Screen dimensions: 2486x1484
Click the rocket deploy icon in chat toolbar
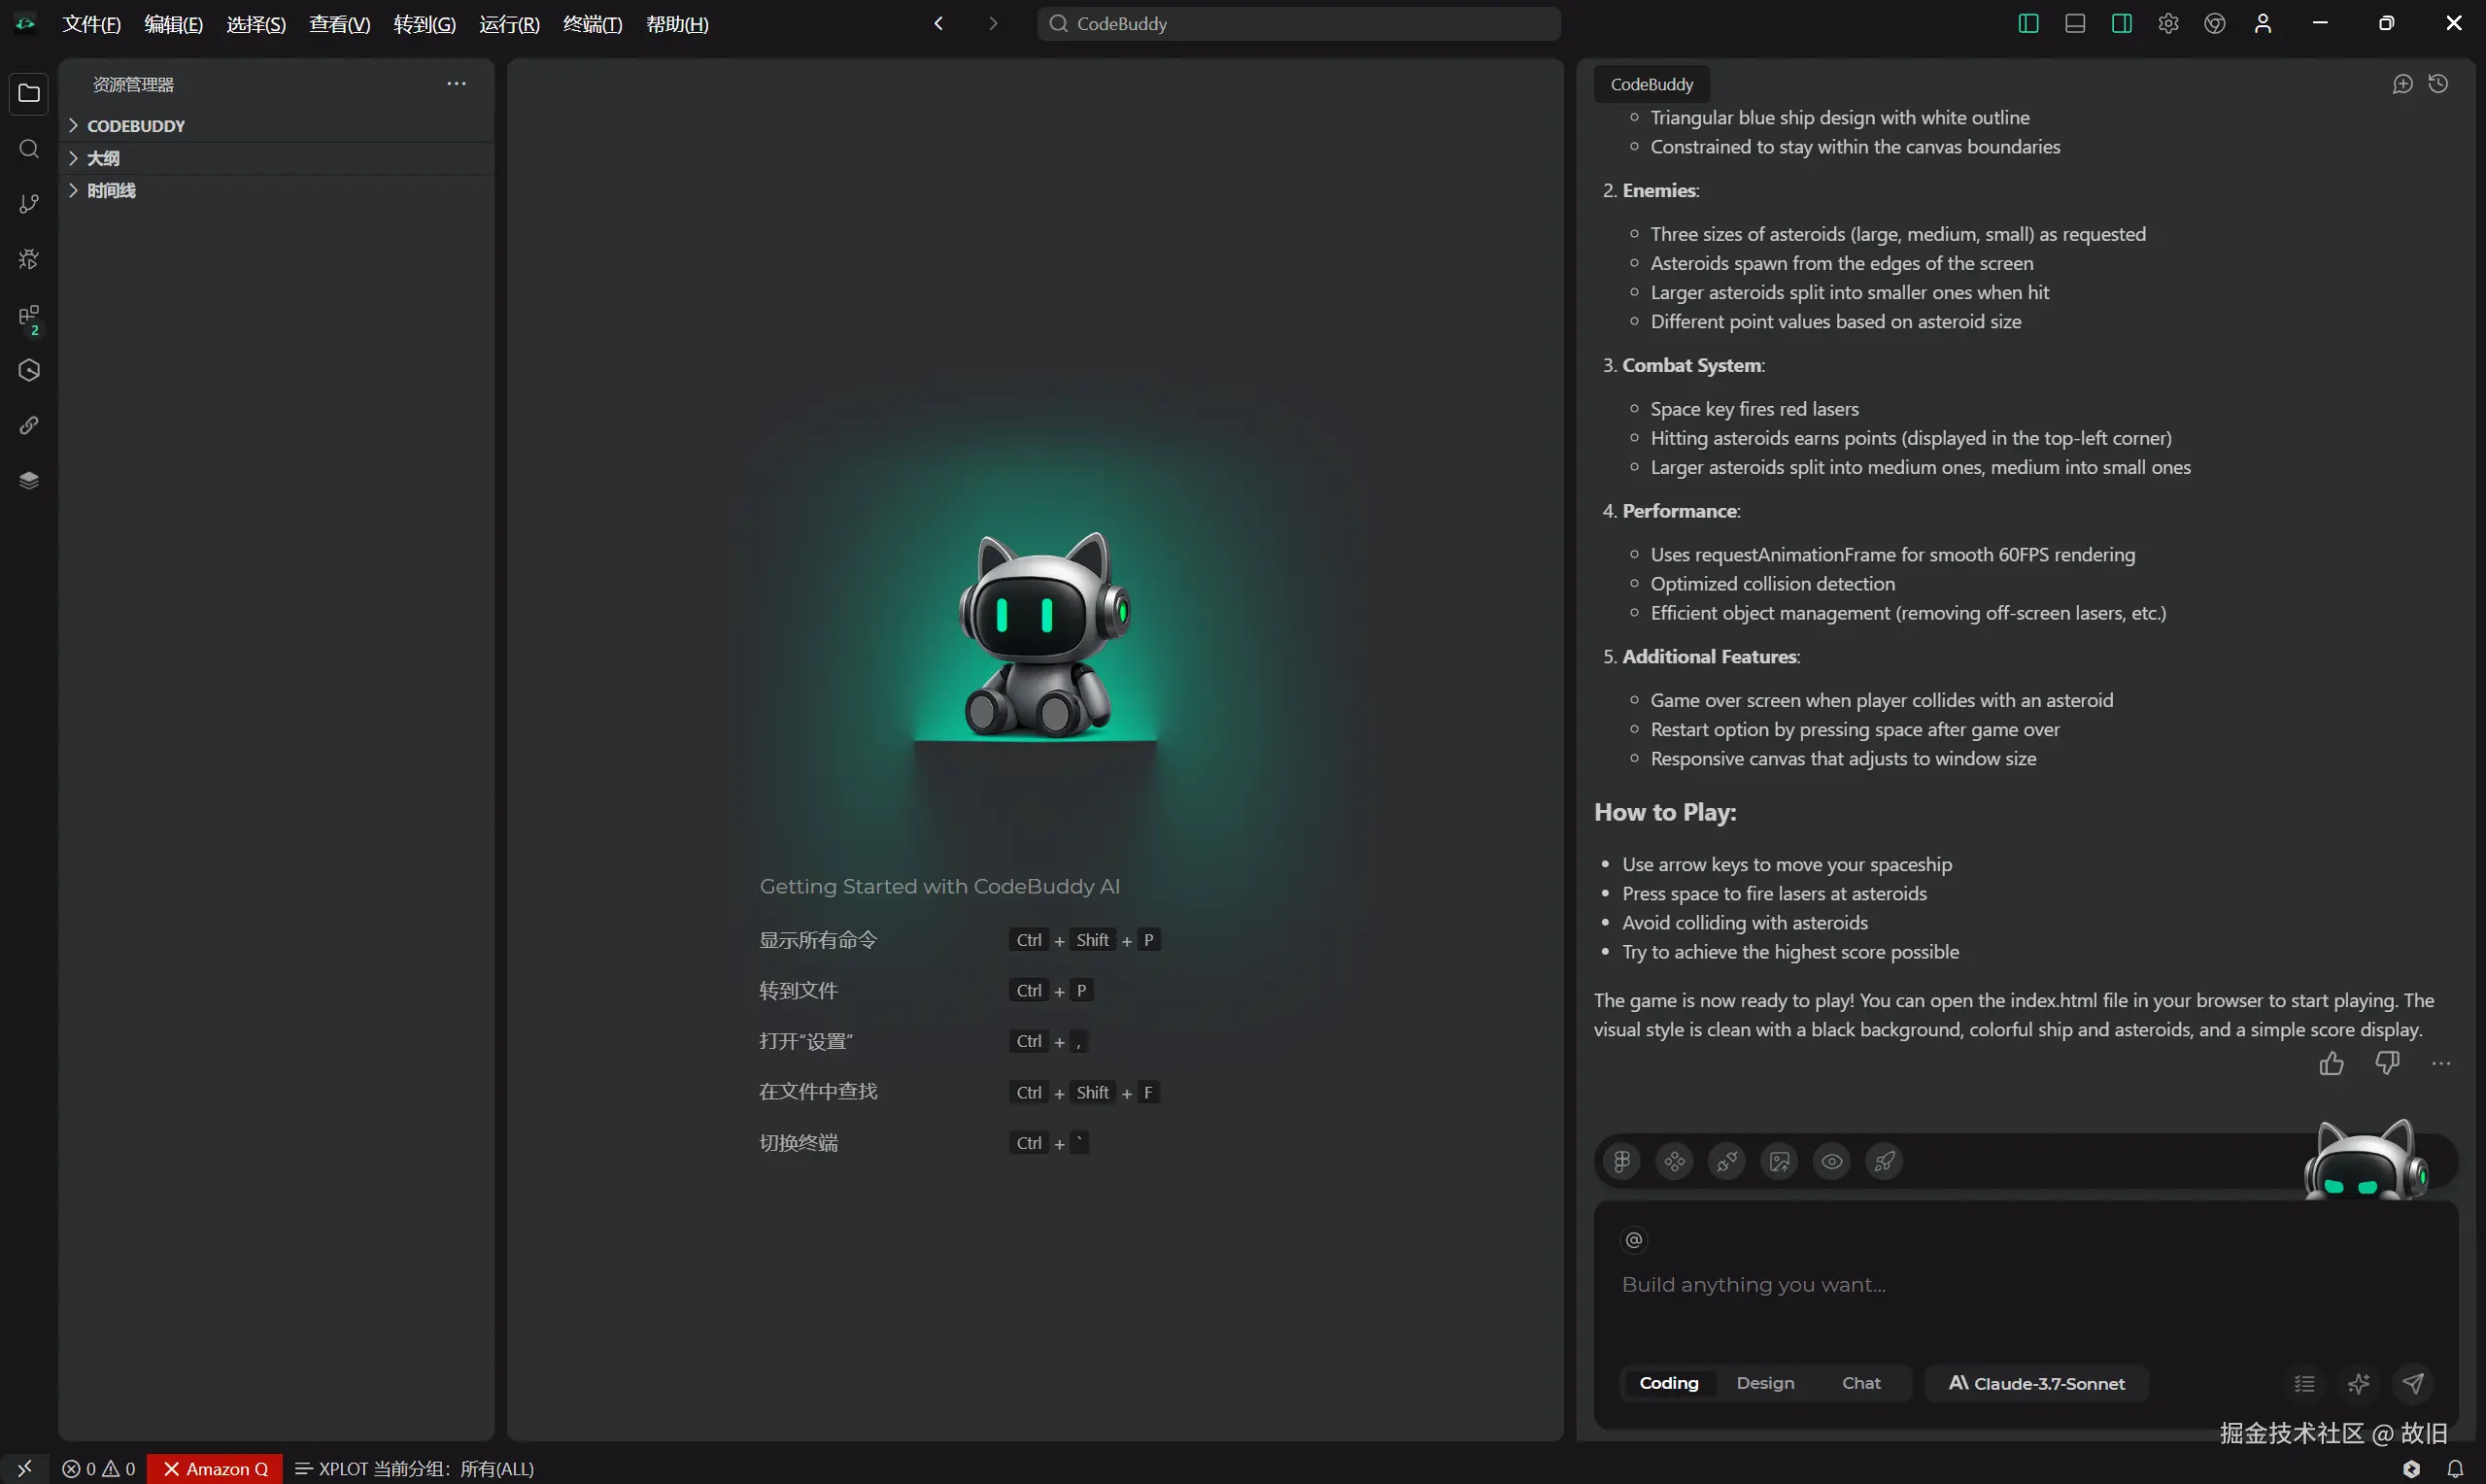click(x=1884, y=1161)
